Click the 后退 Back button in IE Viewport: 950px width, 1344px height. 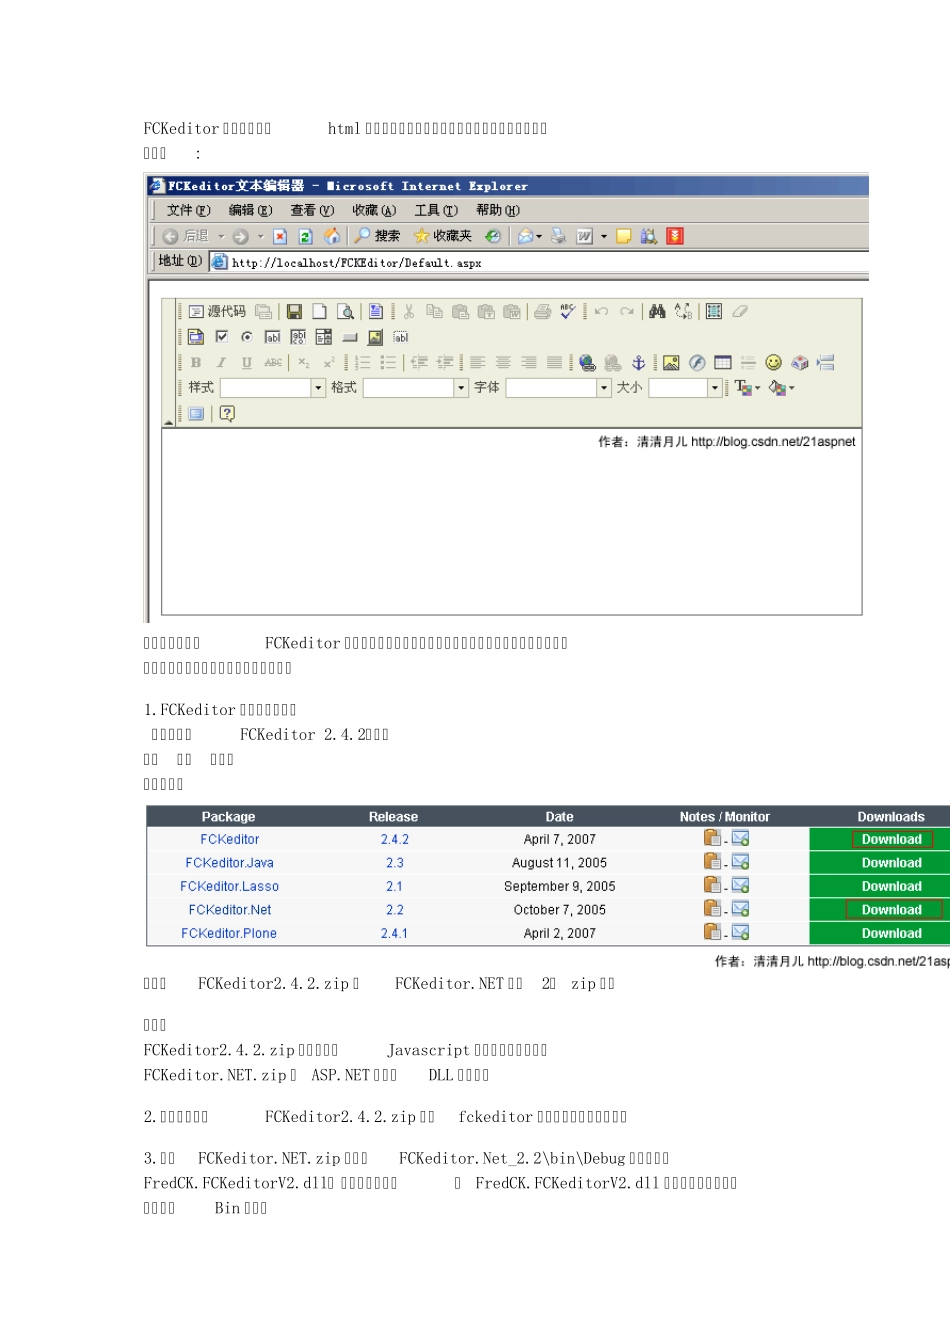(x=187, y=237)
